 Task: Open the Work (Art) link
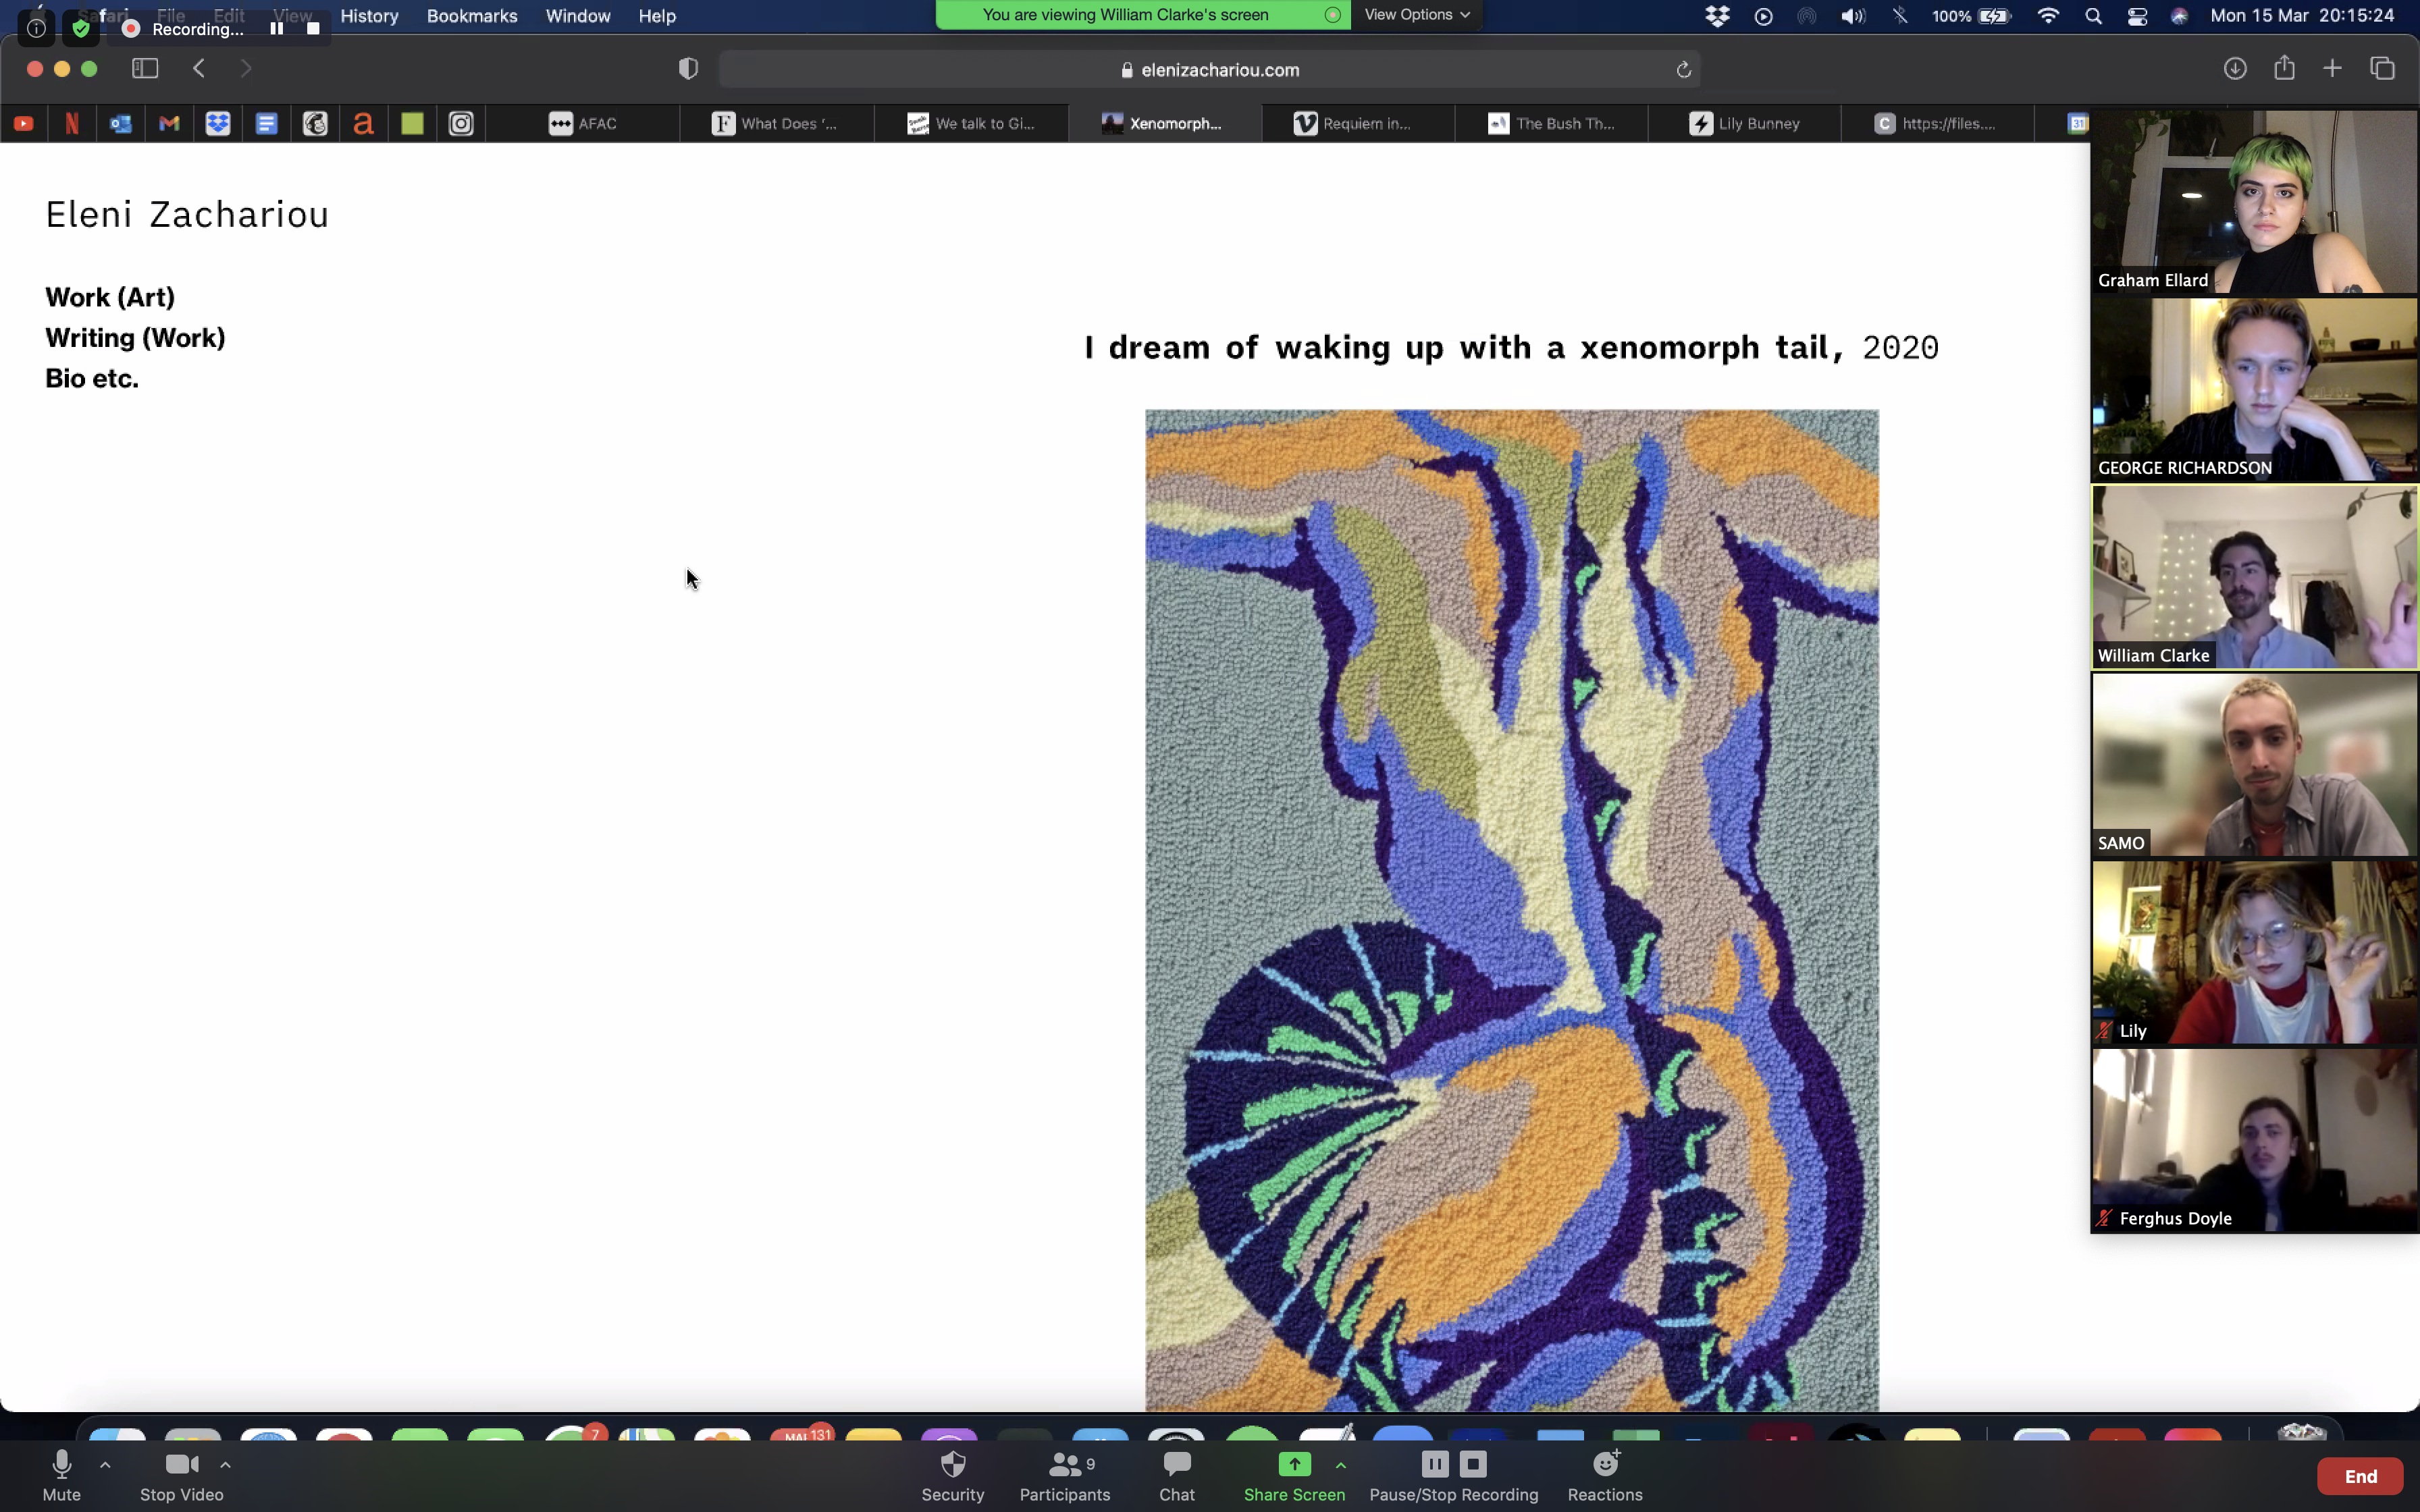110,297
